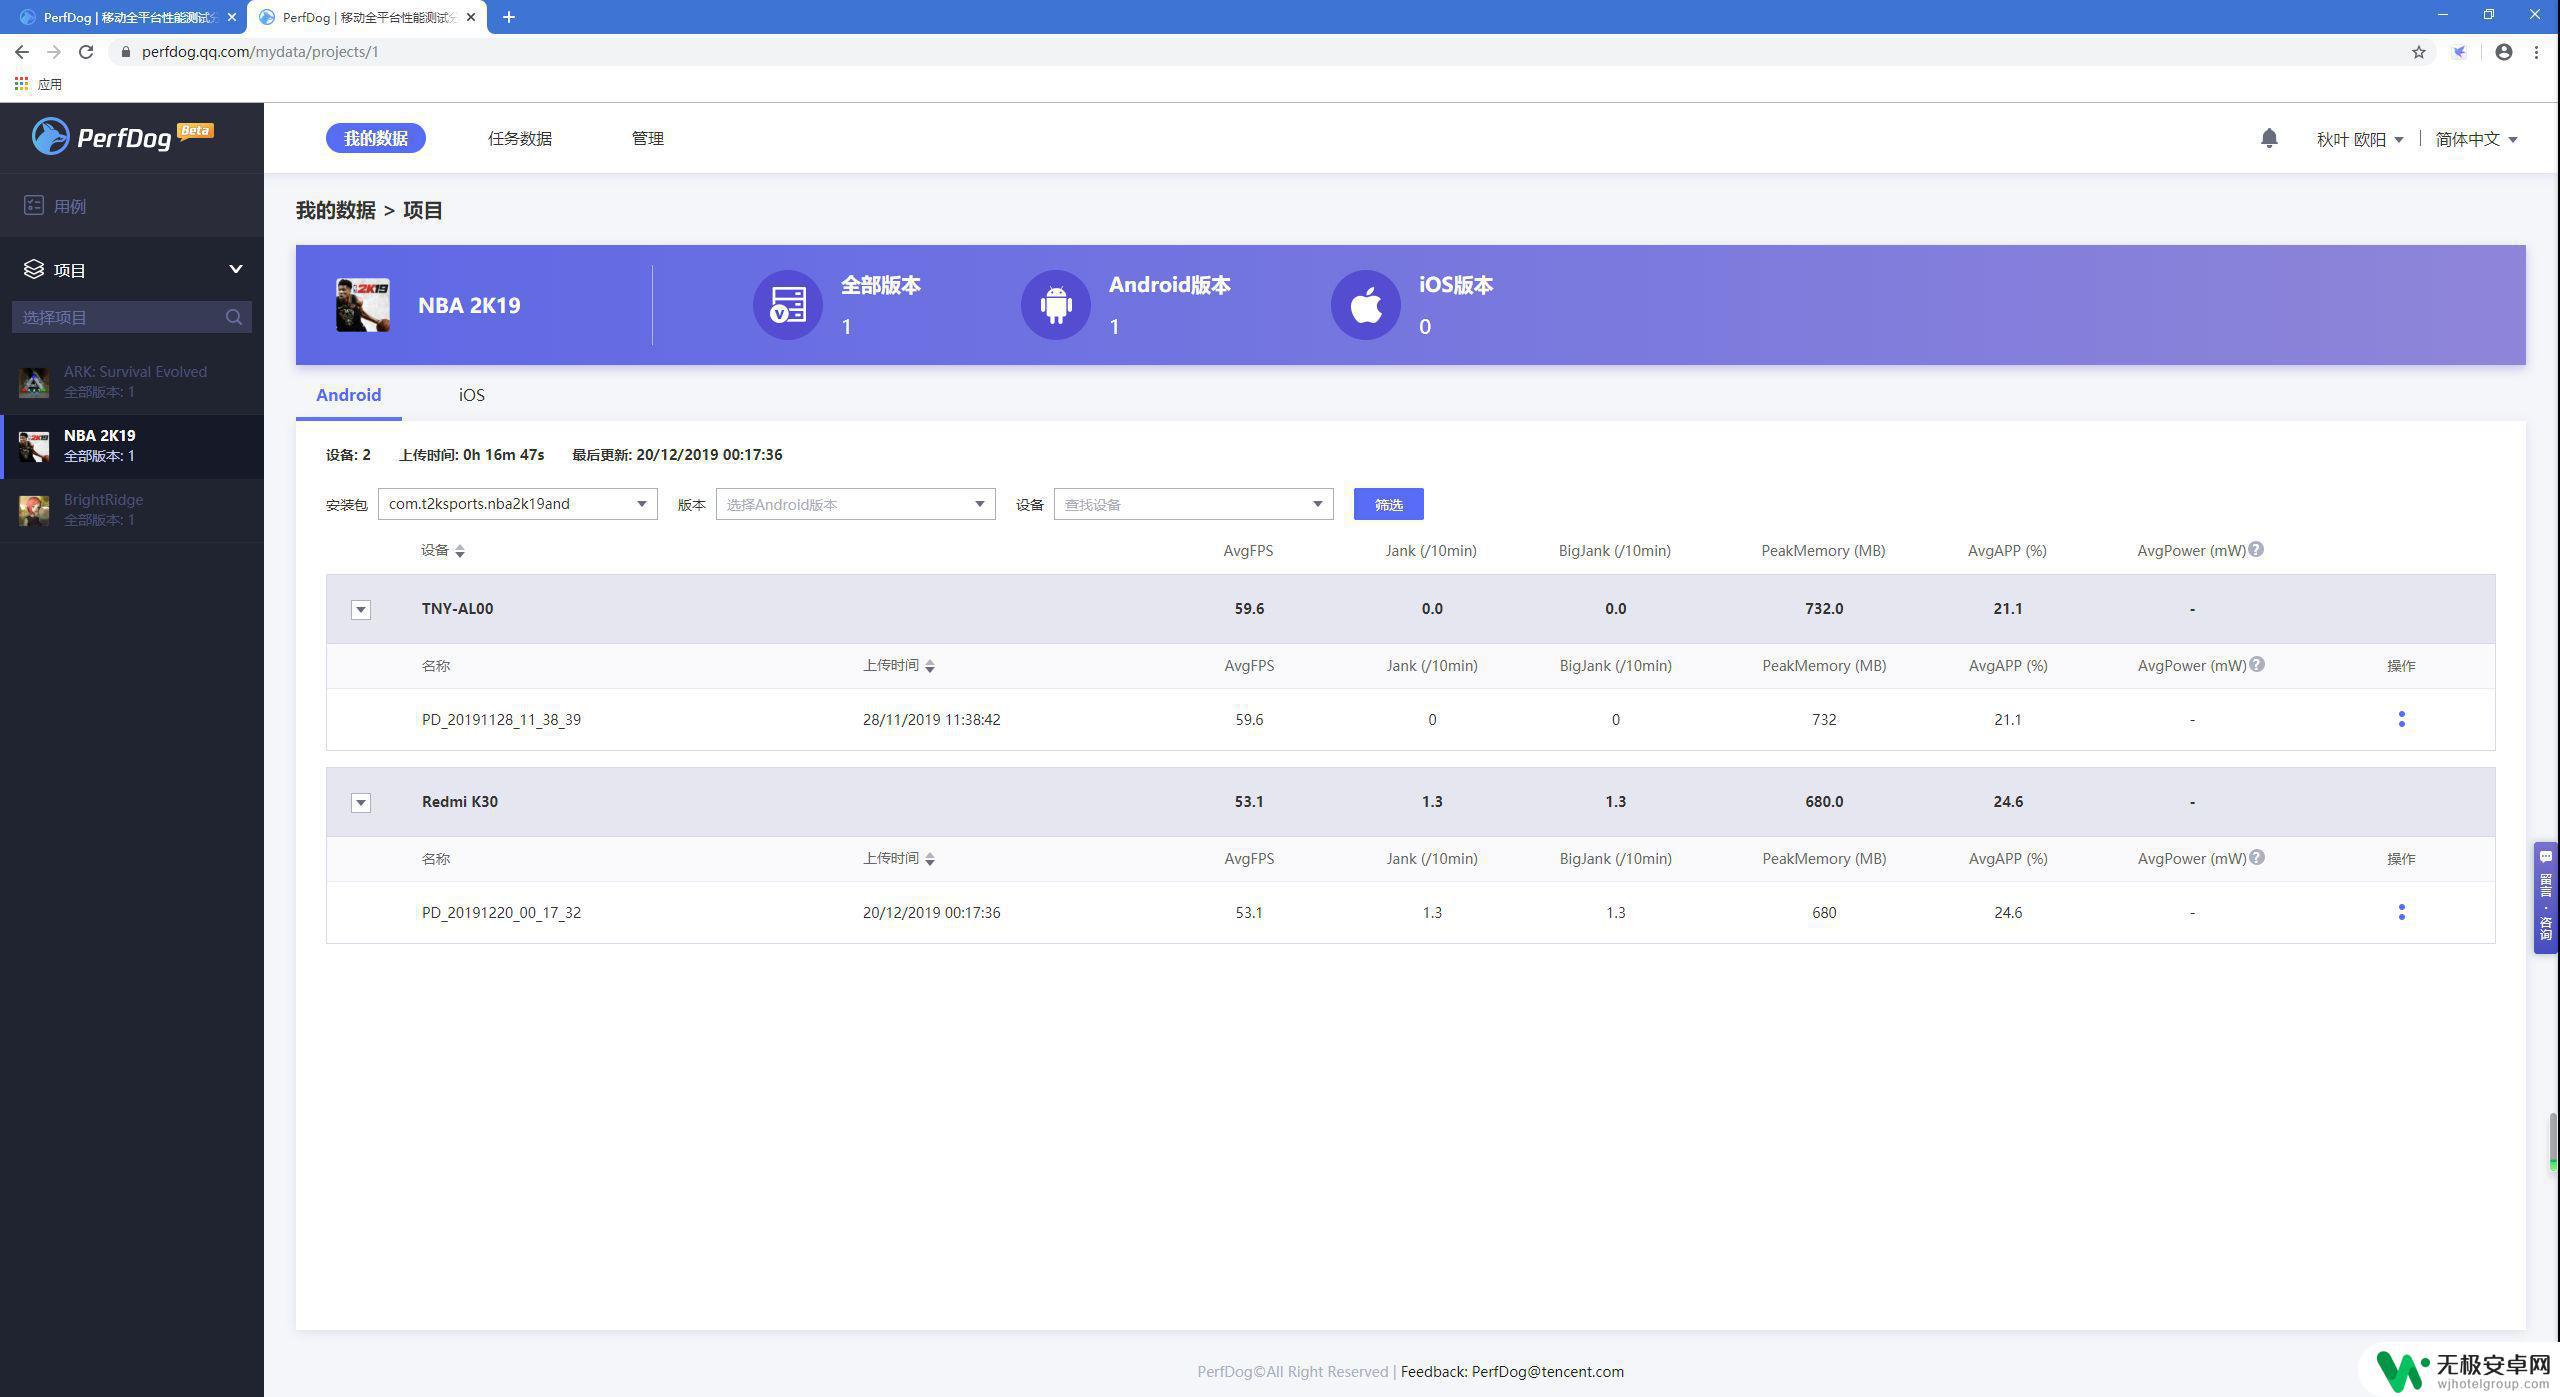Open the notification bell
2560x1397 pixels.
(x=2269, y=138)
